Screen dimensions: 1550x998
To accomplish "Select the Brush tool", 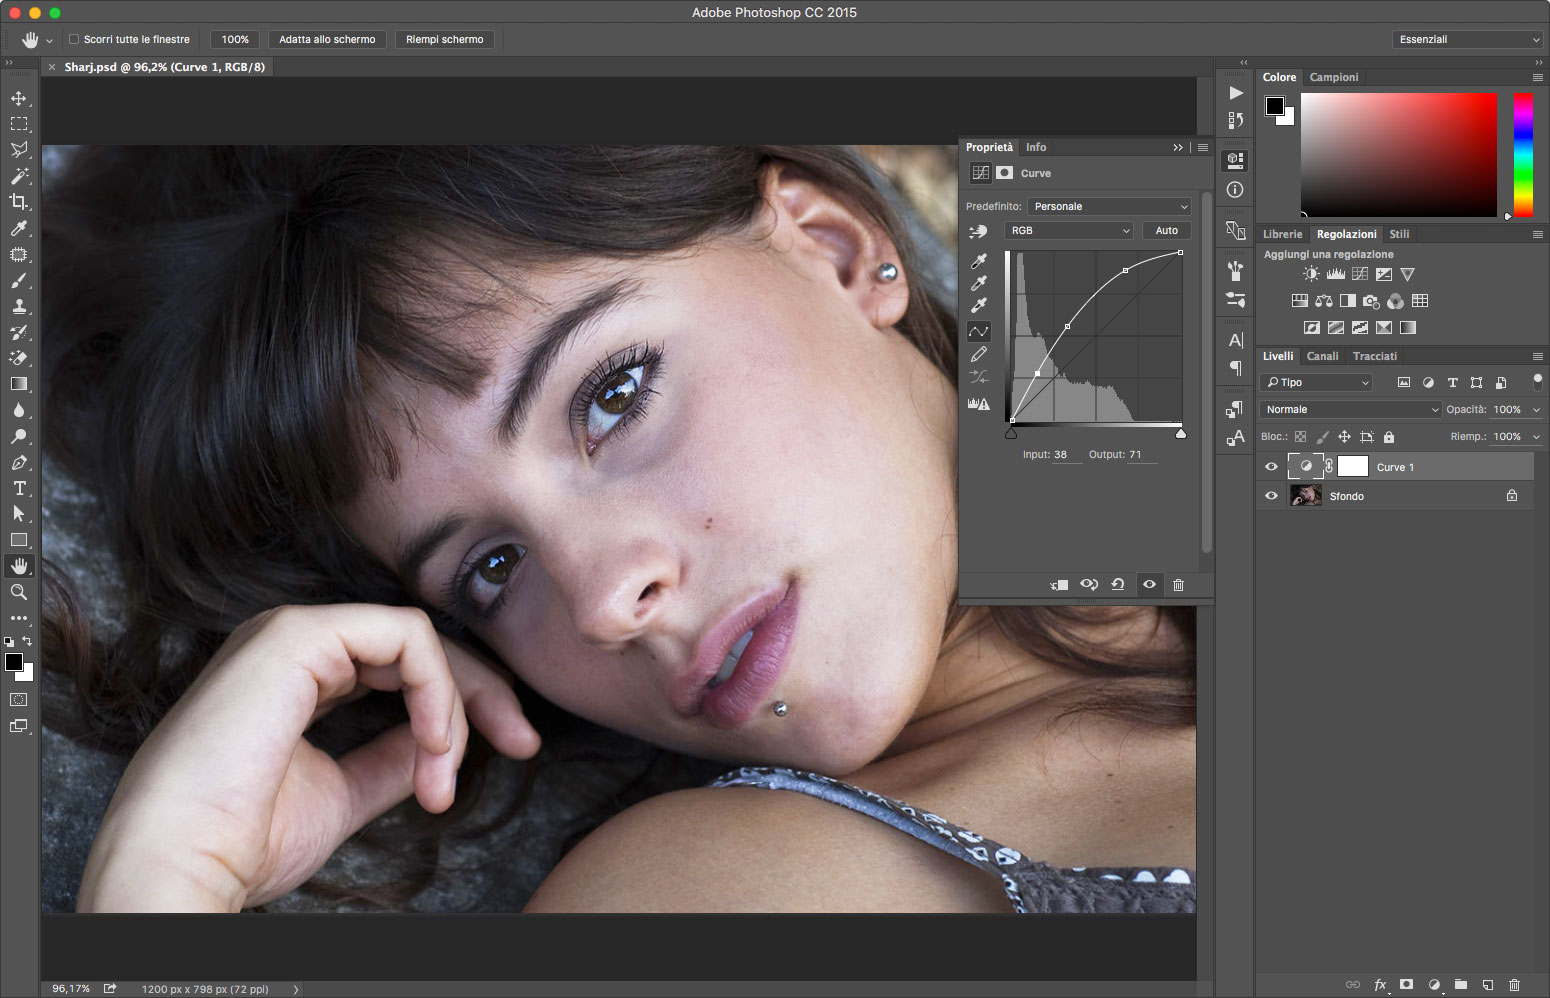I will [19, 280].
